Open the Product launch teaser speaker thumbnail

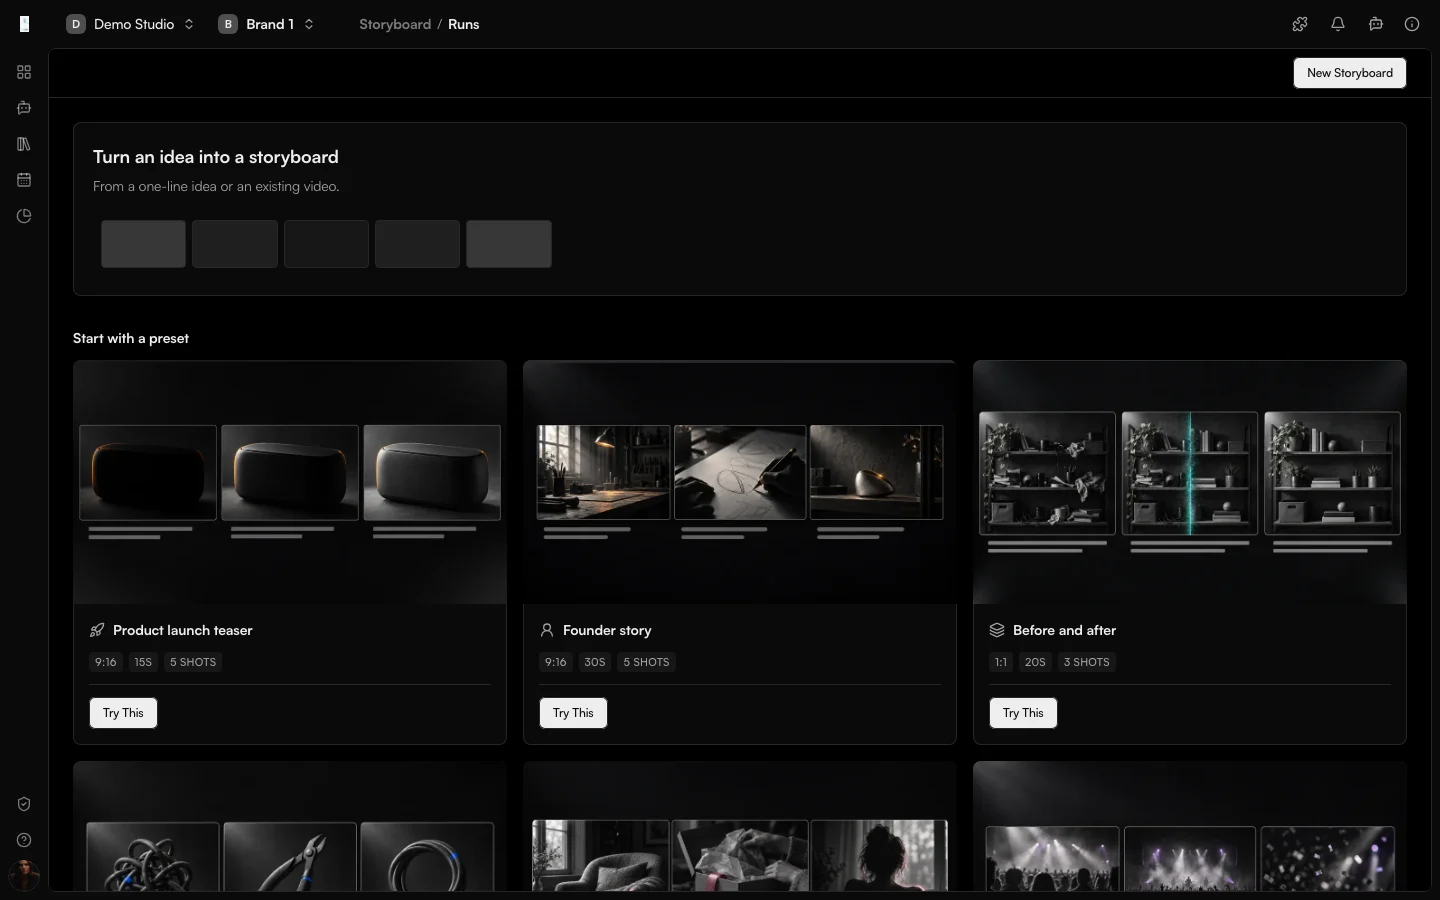click(x=290, y=482)
